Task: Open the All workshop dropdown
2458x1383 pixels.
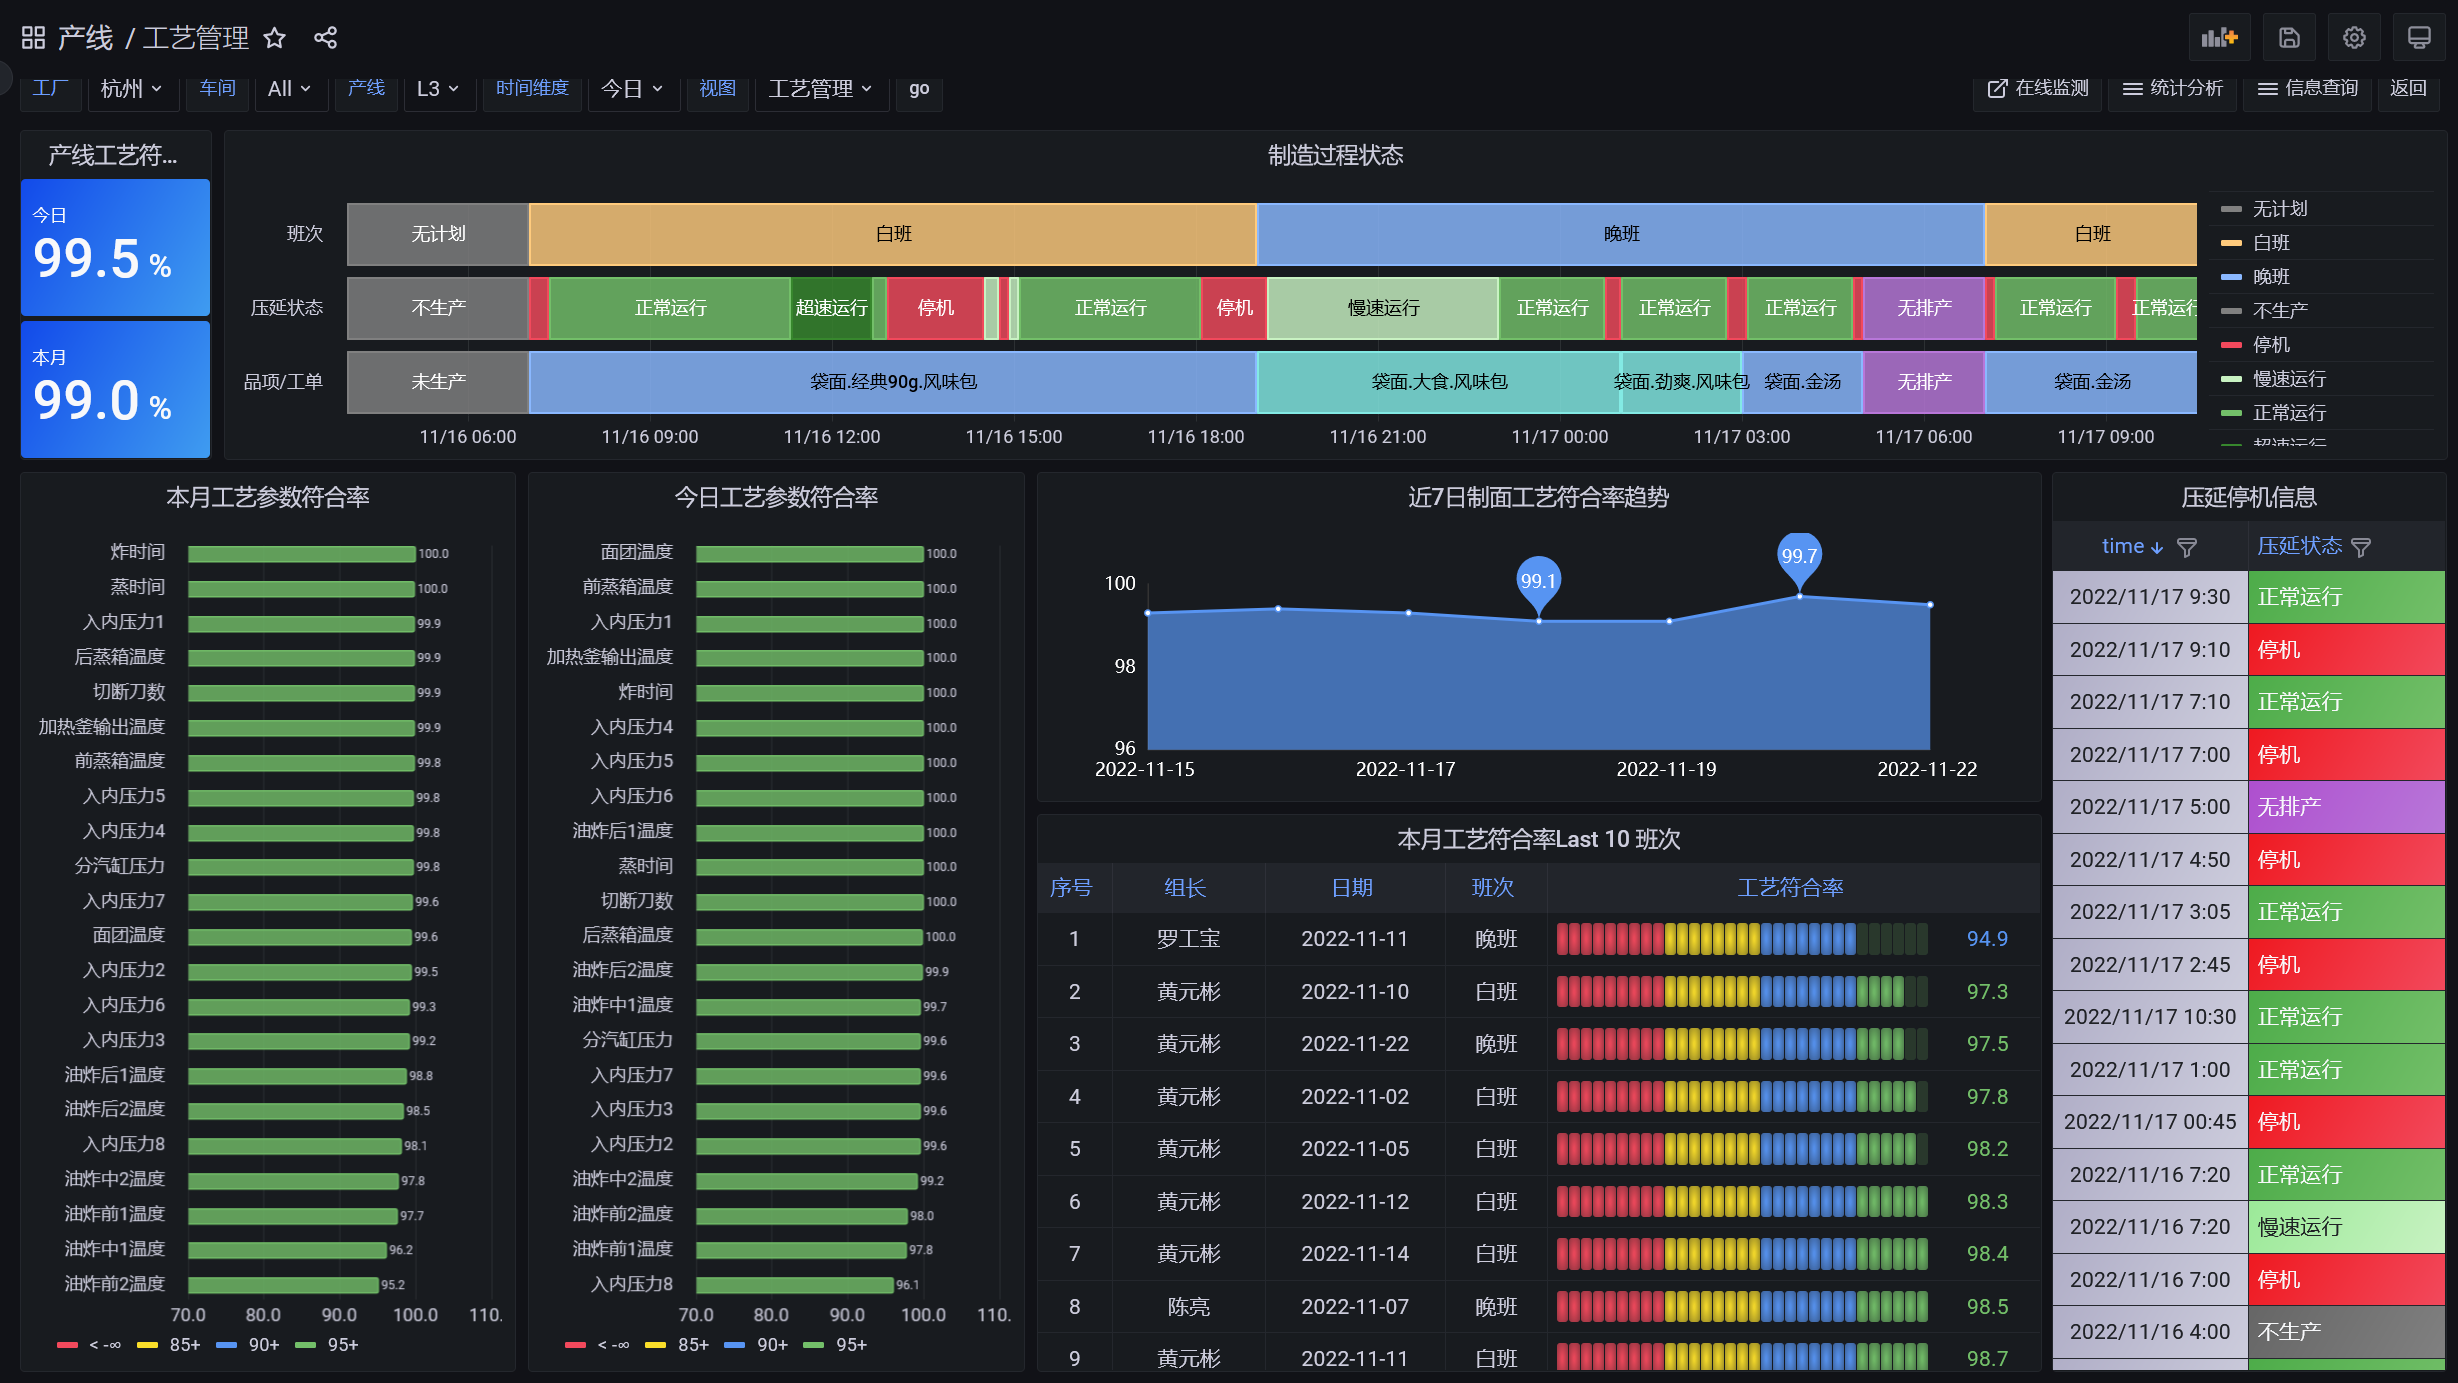Action: [290, 89]
